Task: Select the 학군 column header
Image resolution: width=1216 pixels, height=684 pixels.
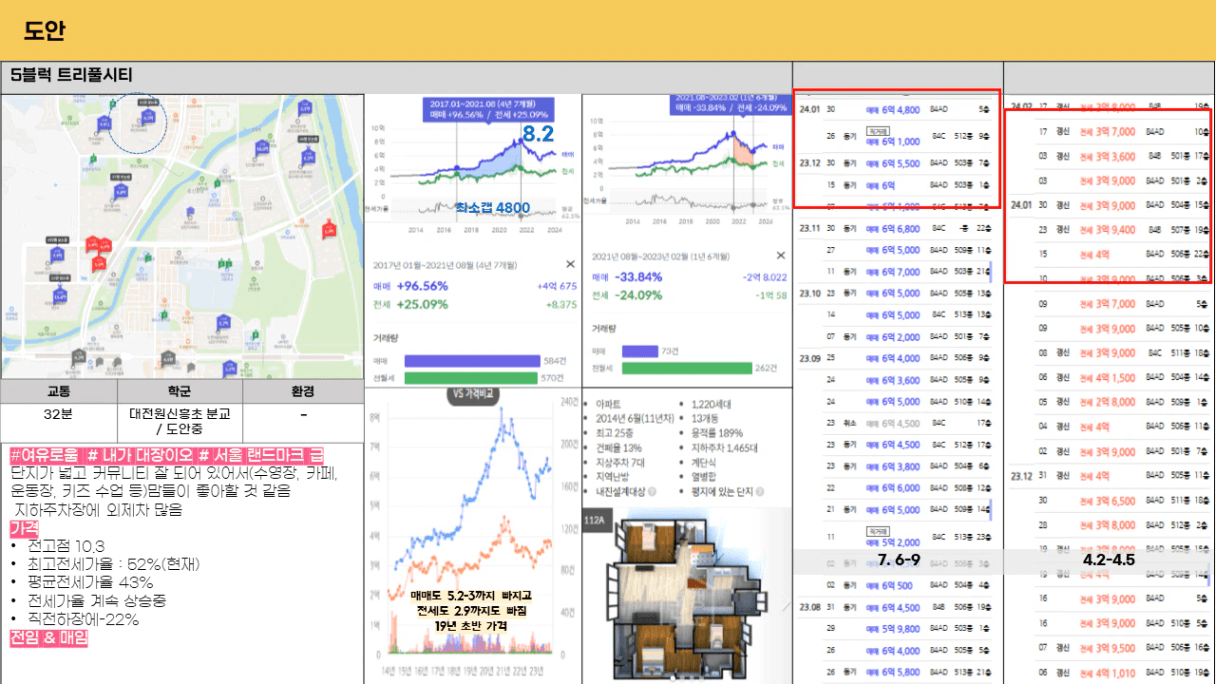Action: [180, 391]
